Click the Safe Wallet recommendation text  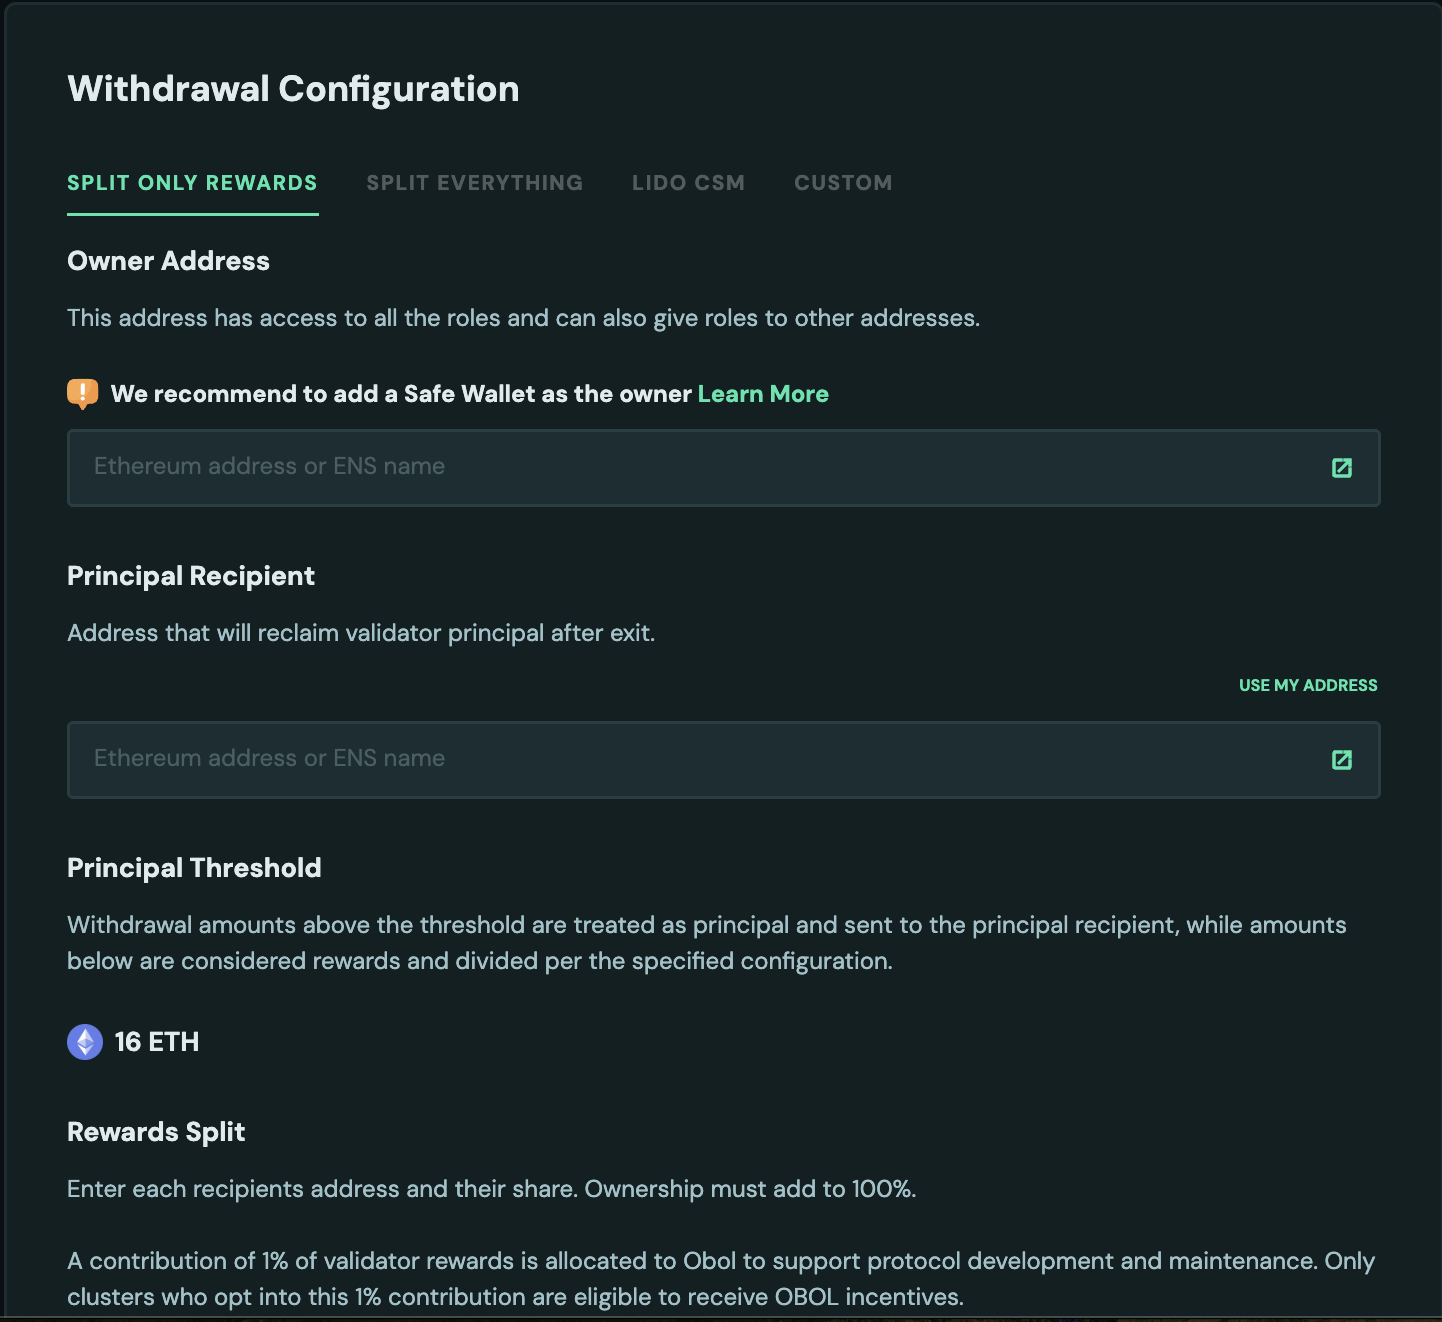click(401, 394)
